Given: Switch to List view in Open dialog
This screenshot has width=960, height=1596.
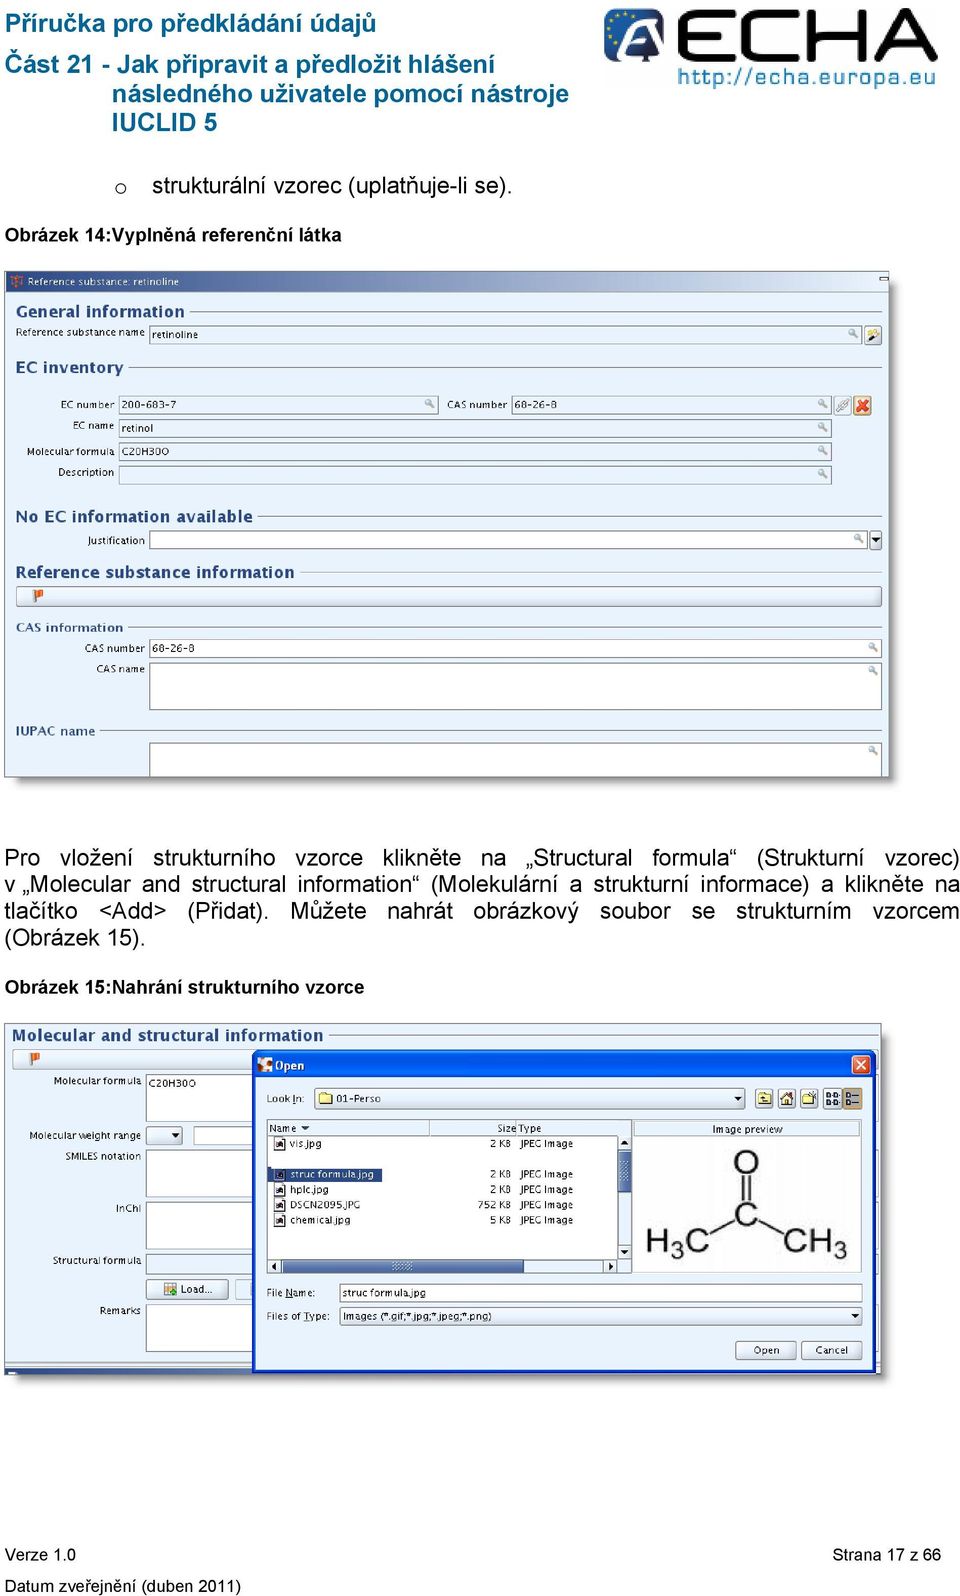Looking at the screenshot, I should coord(832,1098).
